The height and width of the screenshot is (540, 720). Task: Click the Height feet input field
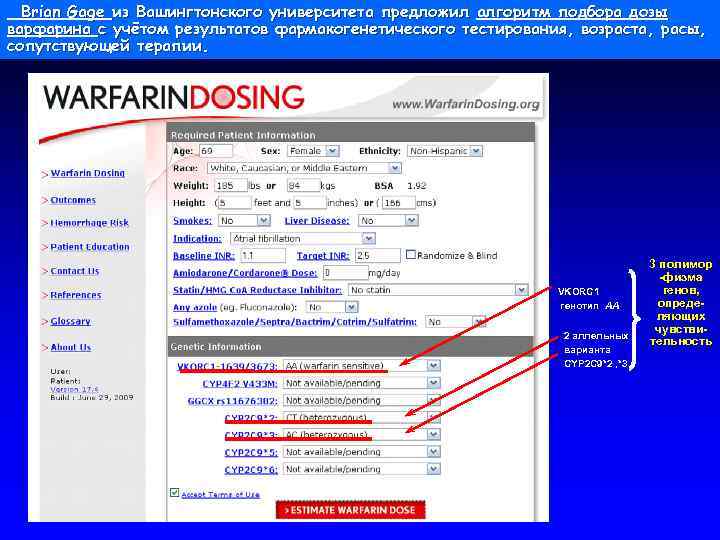[x=235, y=203]
